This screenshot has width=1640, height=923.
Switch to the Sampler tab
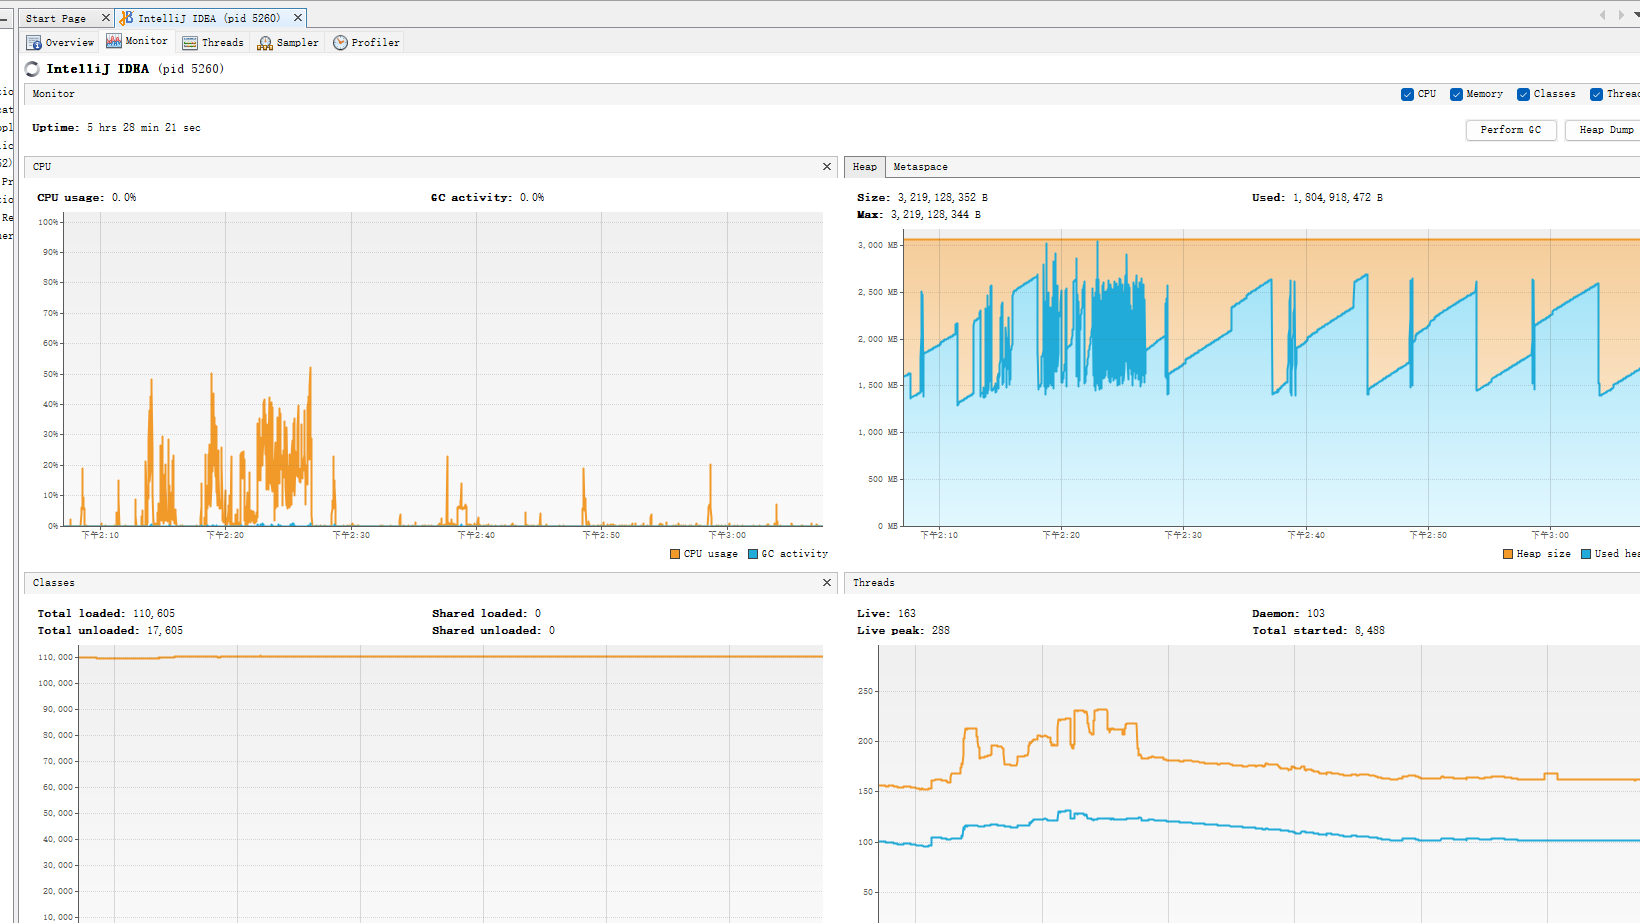pos(288,43)
